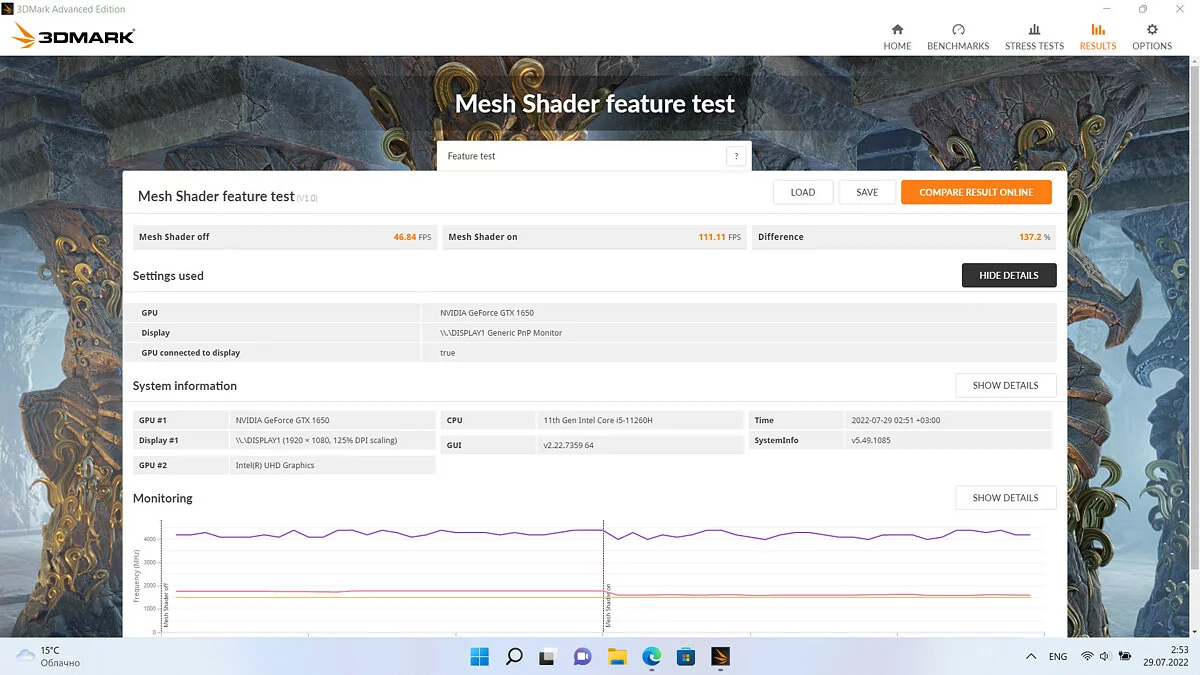Click Compare Result Online
Image resolution: width=1200 pixels, height=675 pixels.
coord(975,192)
